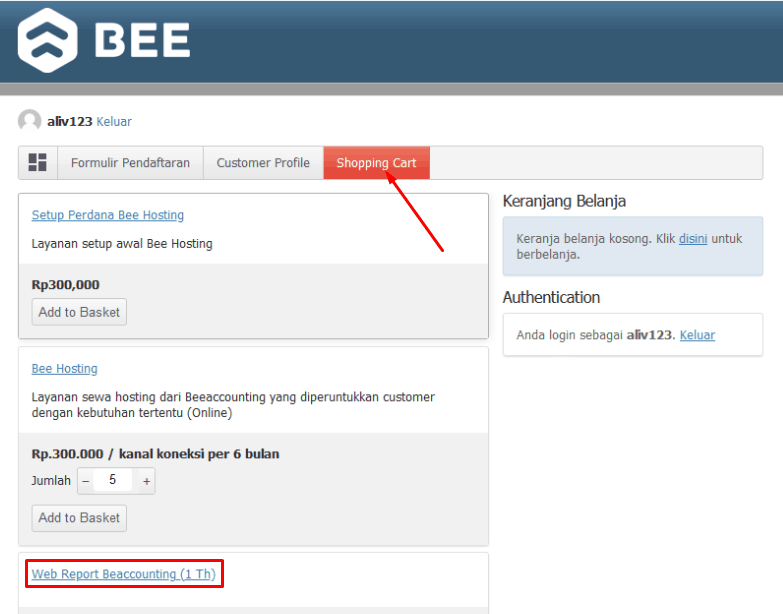Select the Shopping Cart tab

376,163
